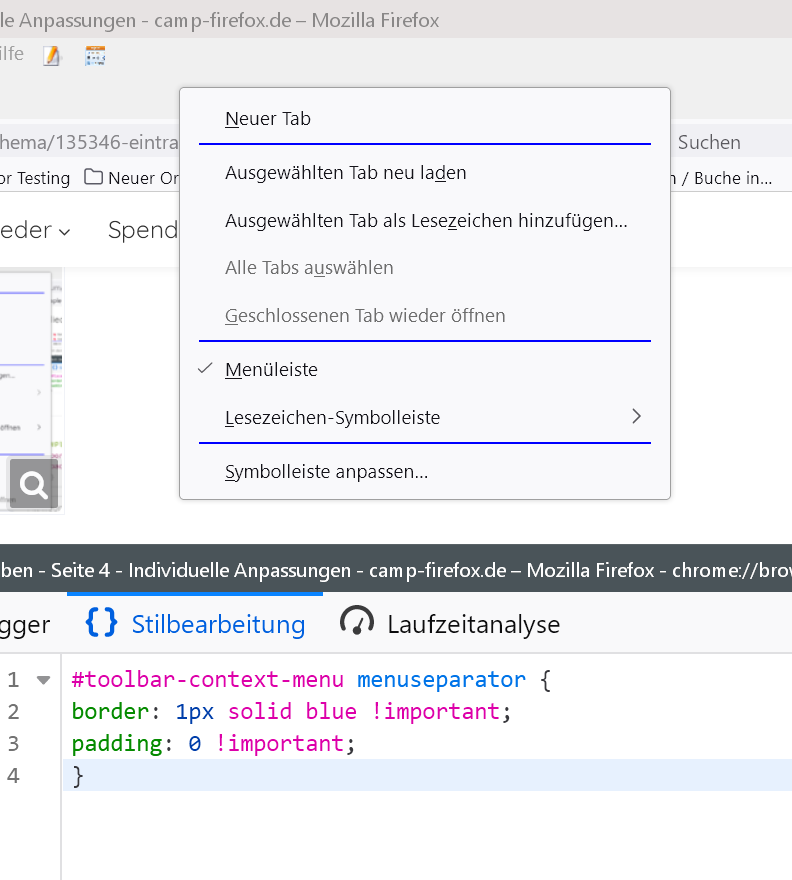The width and height of the screenshot is (792, 880).
Task: Collapse the CSS rule at line 1
Action: pos(43,680)
